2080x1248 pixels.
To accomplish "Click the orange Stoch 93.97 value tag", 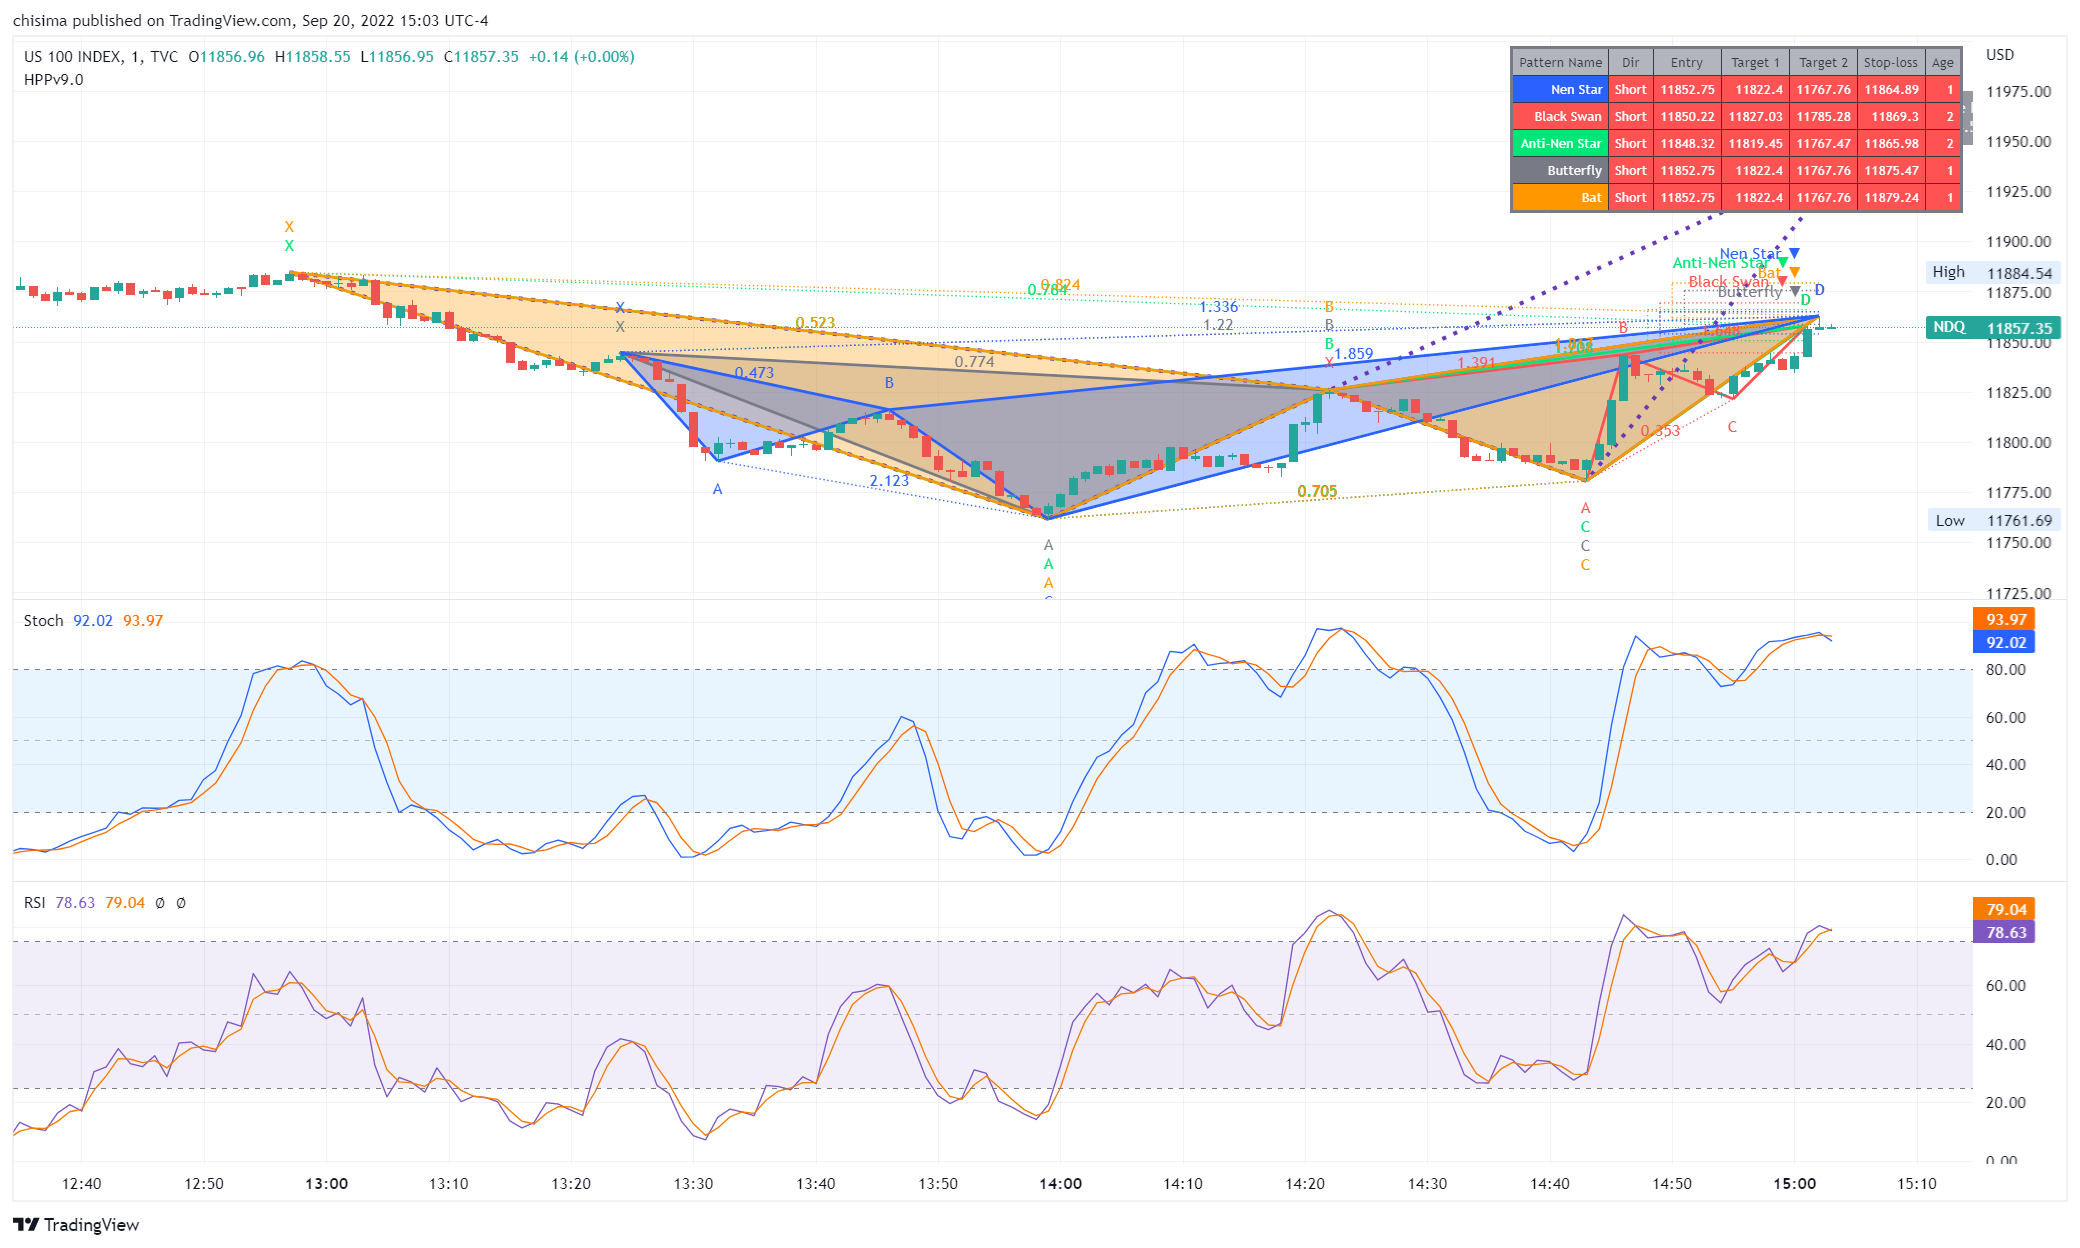I will point(2004,620).
